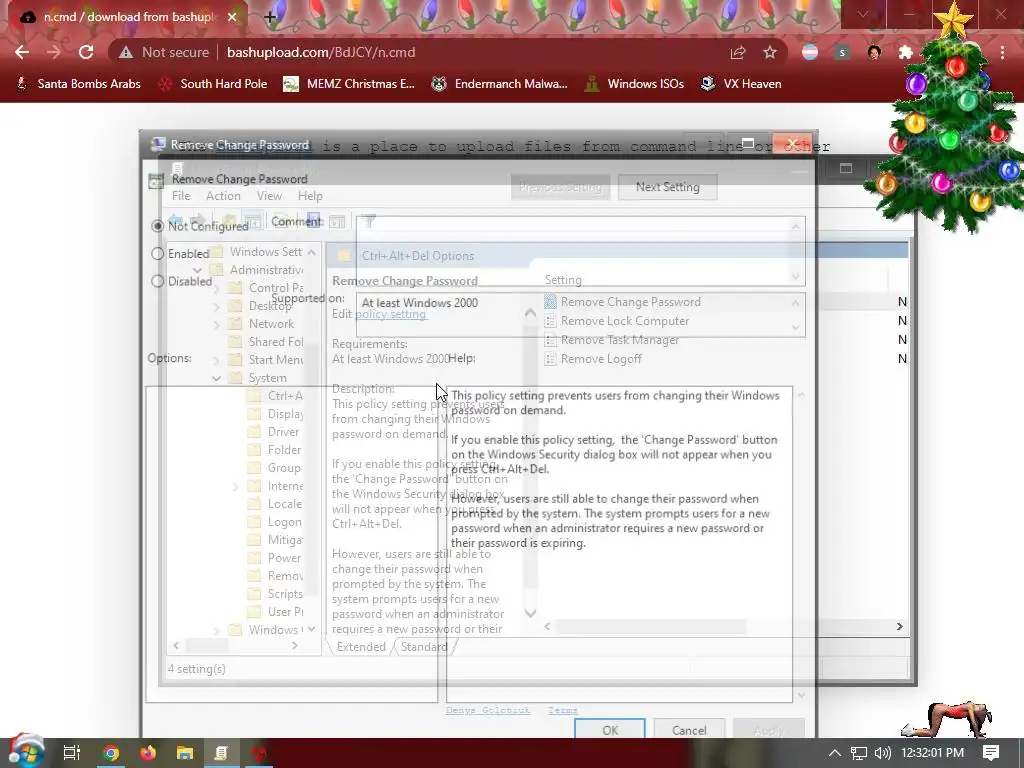Switch to Extended tab

click(361, 647)
